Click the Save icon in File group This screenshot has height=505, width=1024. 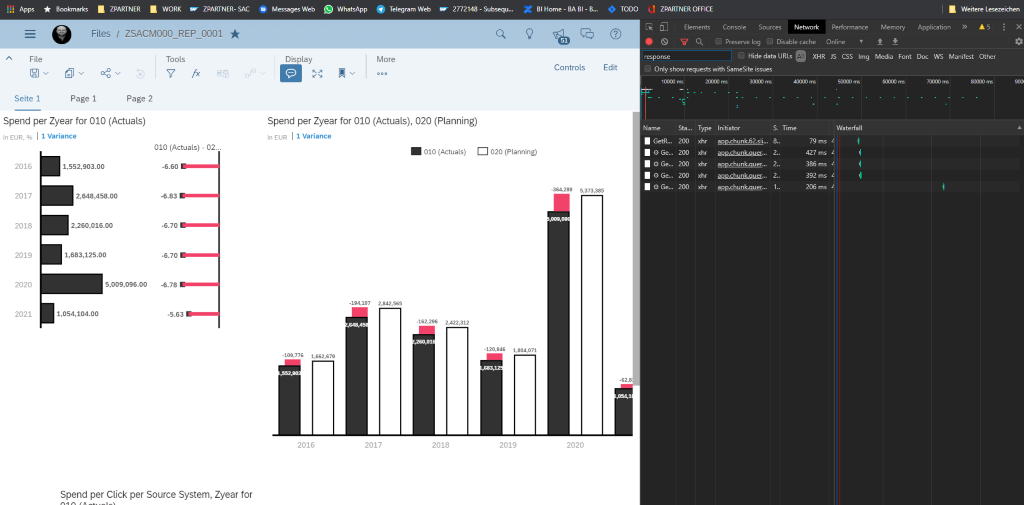pos(35,74)
